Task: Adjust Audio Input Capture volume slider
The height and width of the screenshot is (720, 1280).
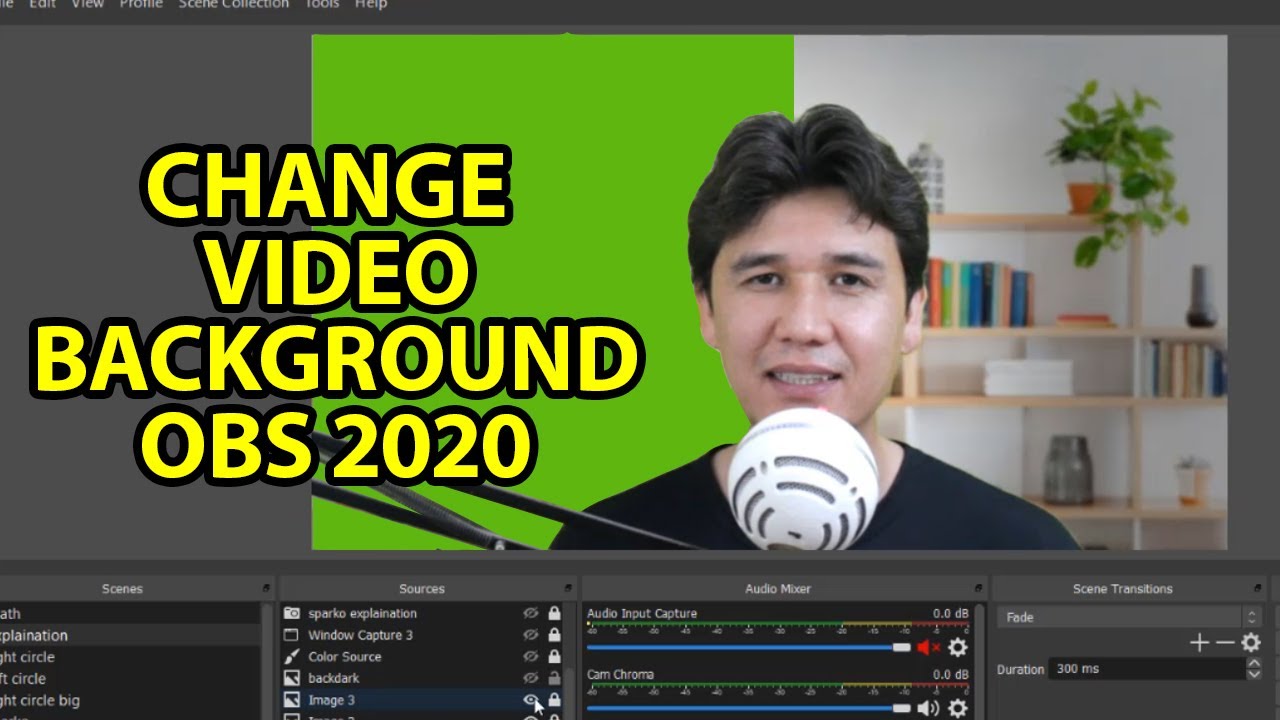Action: pyautogui.click(x=749, y=648)
